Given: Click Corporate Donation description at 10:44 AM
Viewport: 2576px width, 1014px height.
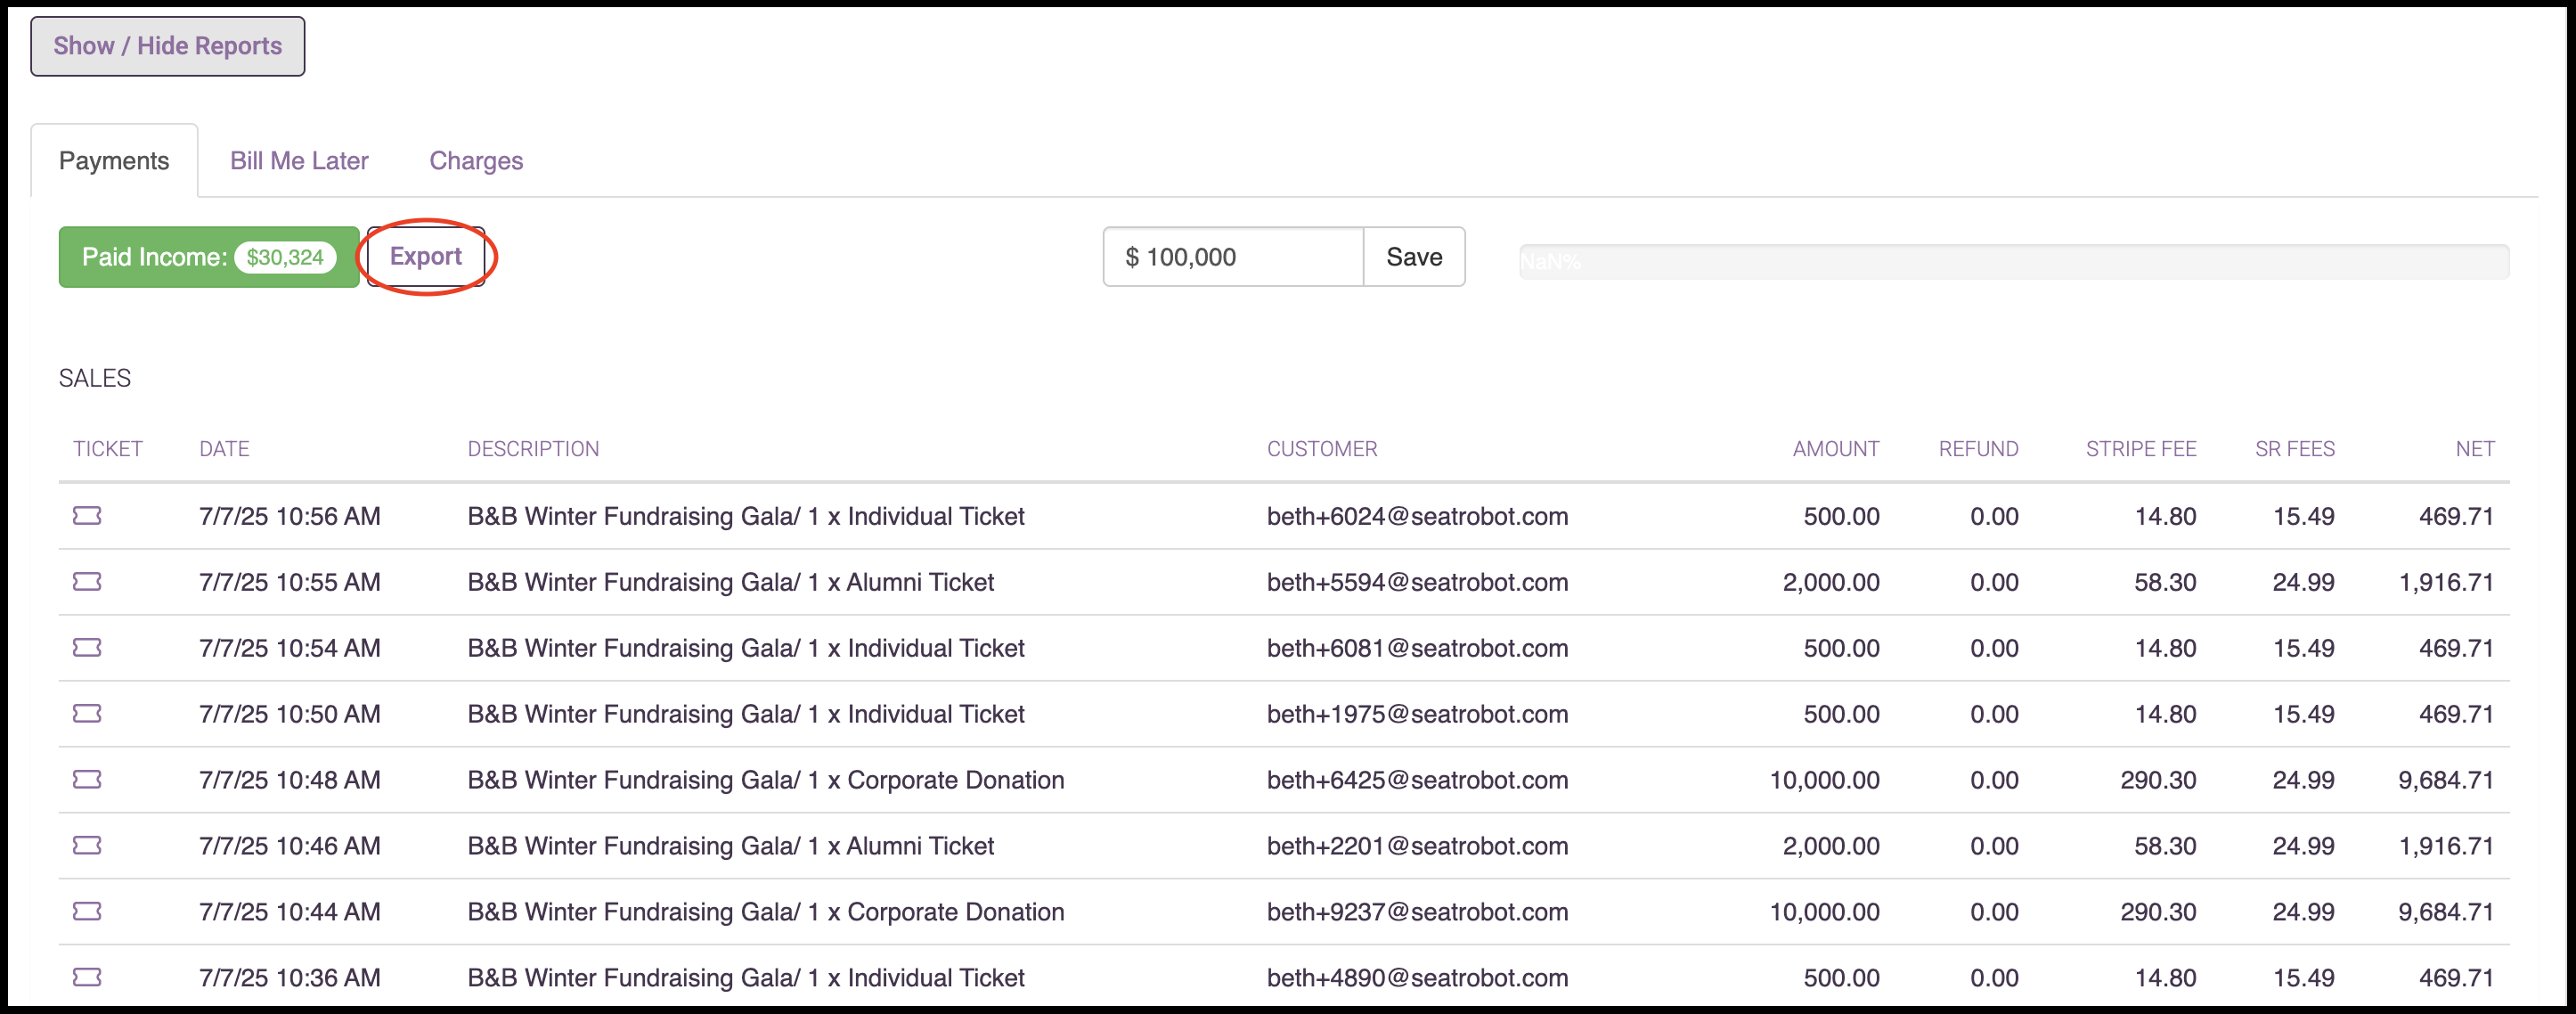Looking at the screenshot, I should click(x=766, y=912).
